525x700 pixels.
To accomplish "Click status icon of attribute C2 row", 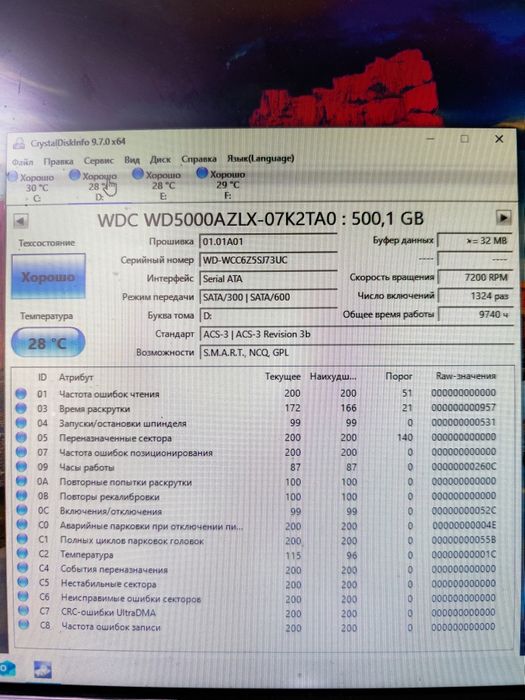I will click(x=22, y=554).
